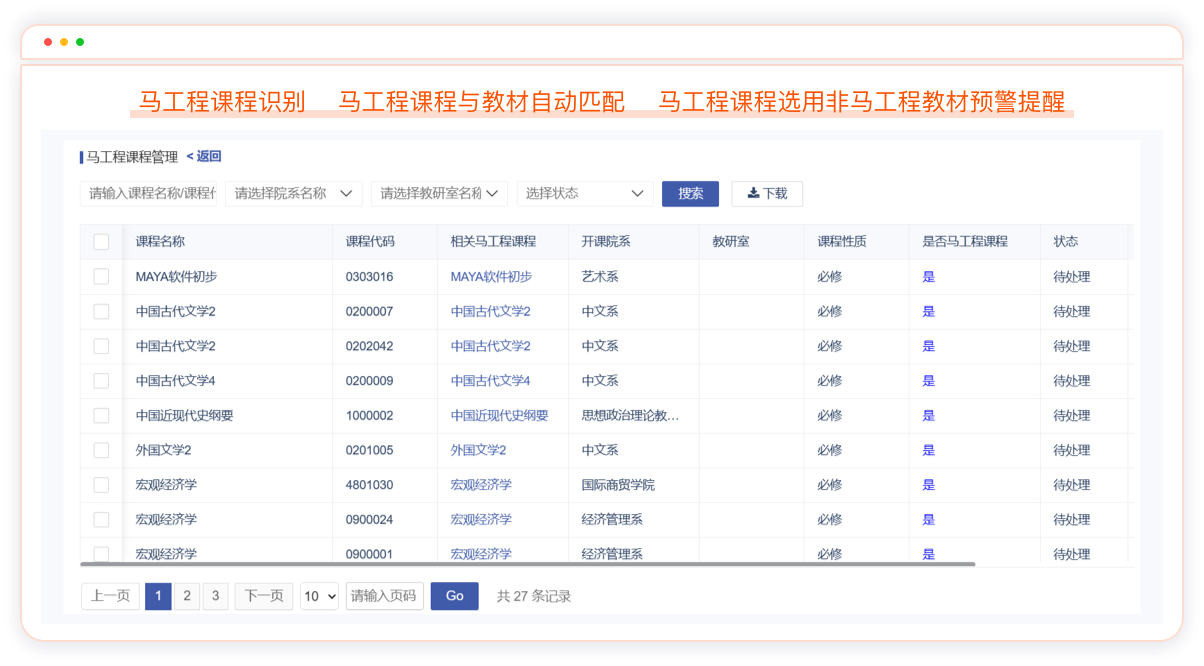The height and width of the screenshot is (666, 1204).
Task: Open the 选择状态 status dropdown
Action: click(x=585, y=194)
